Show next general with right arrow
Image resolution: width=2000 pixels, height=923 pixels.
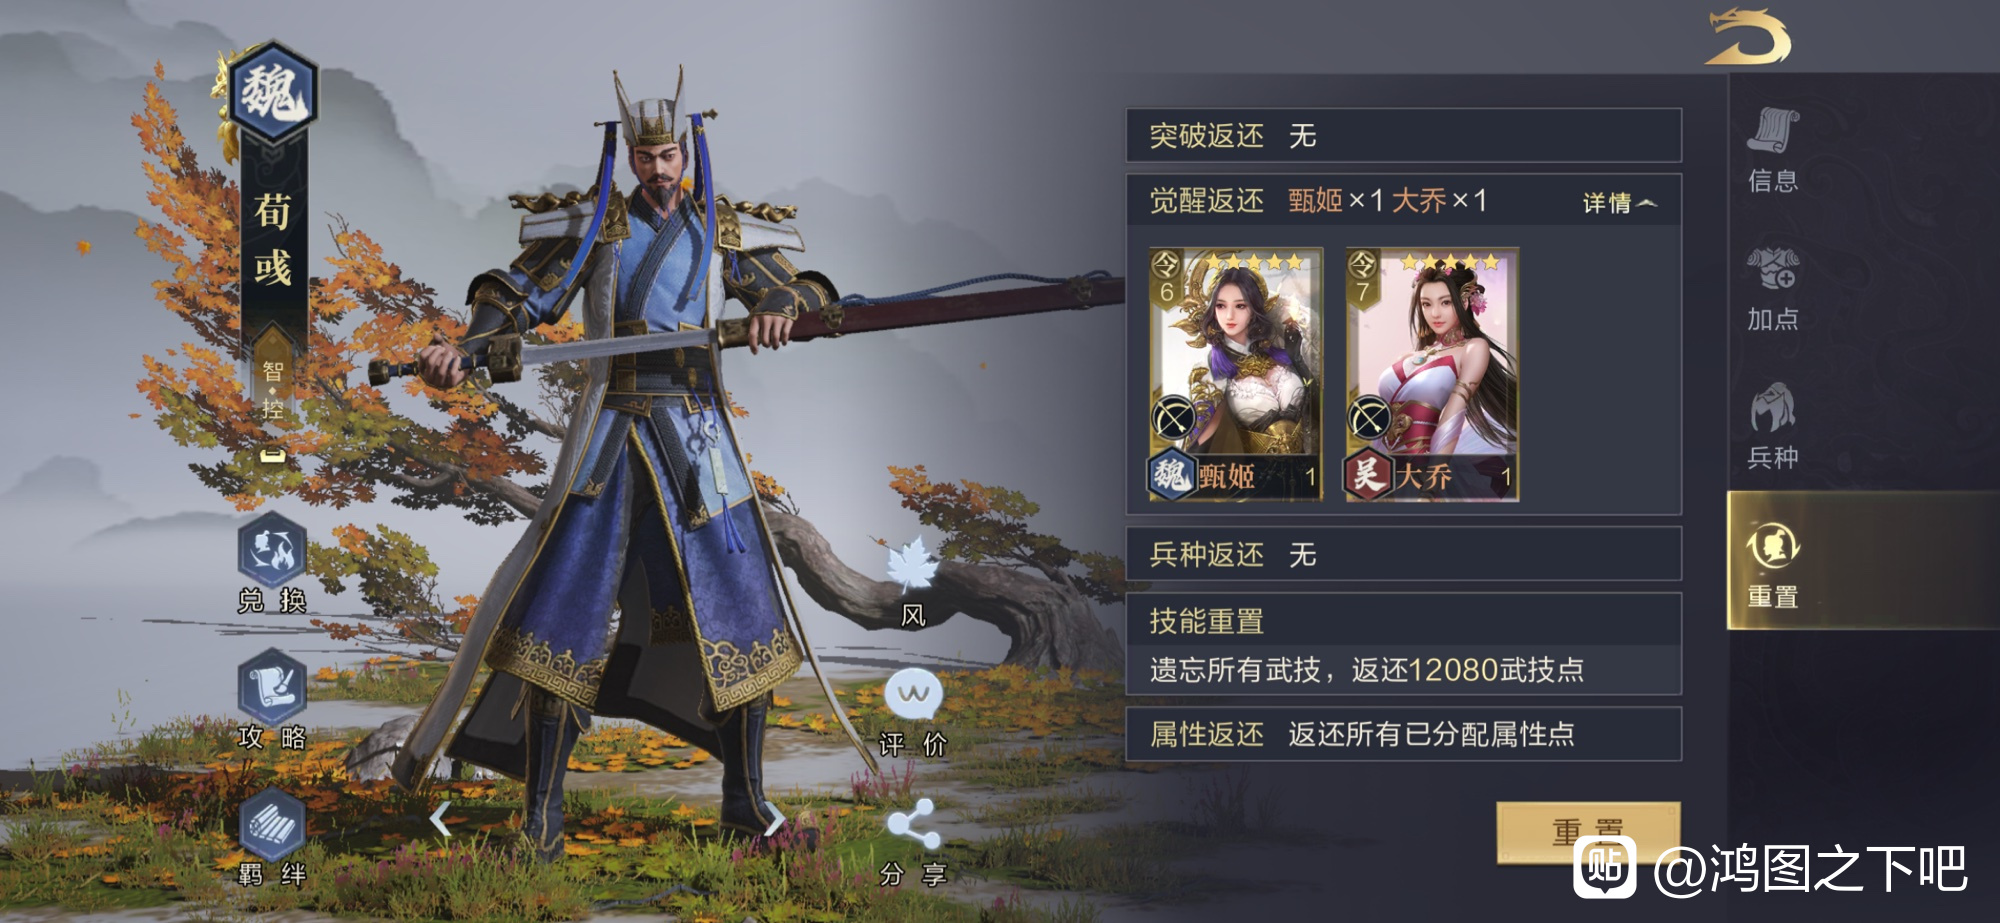pos(774,820)
